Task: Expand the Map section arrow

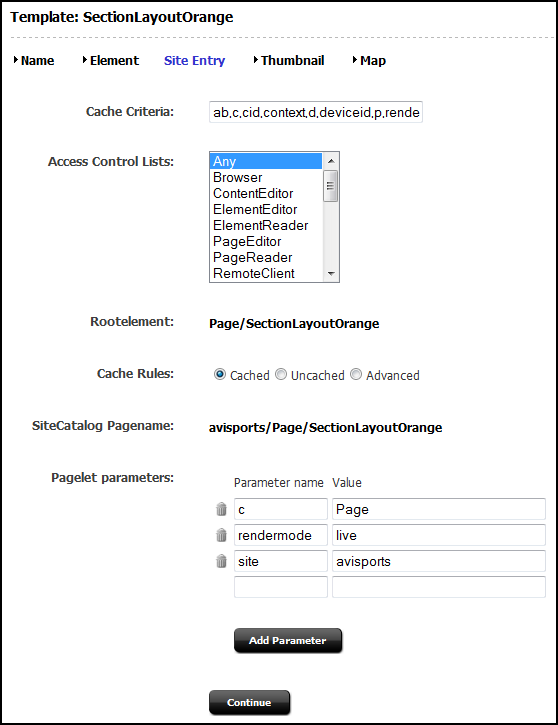Action: tap(355, 60)
